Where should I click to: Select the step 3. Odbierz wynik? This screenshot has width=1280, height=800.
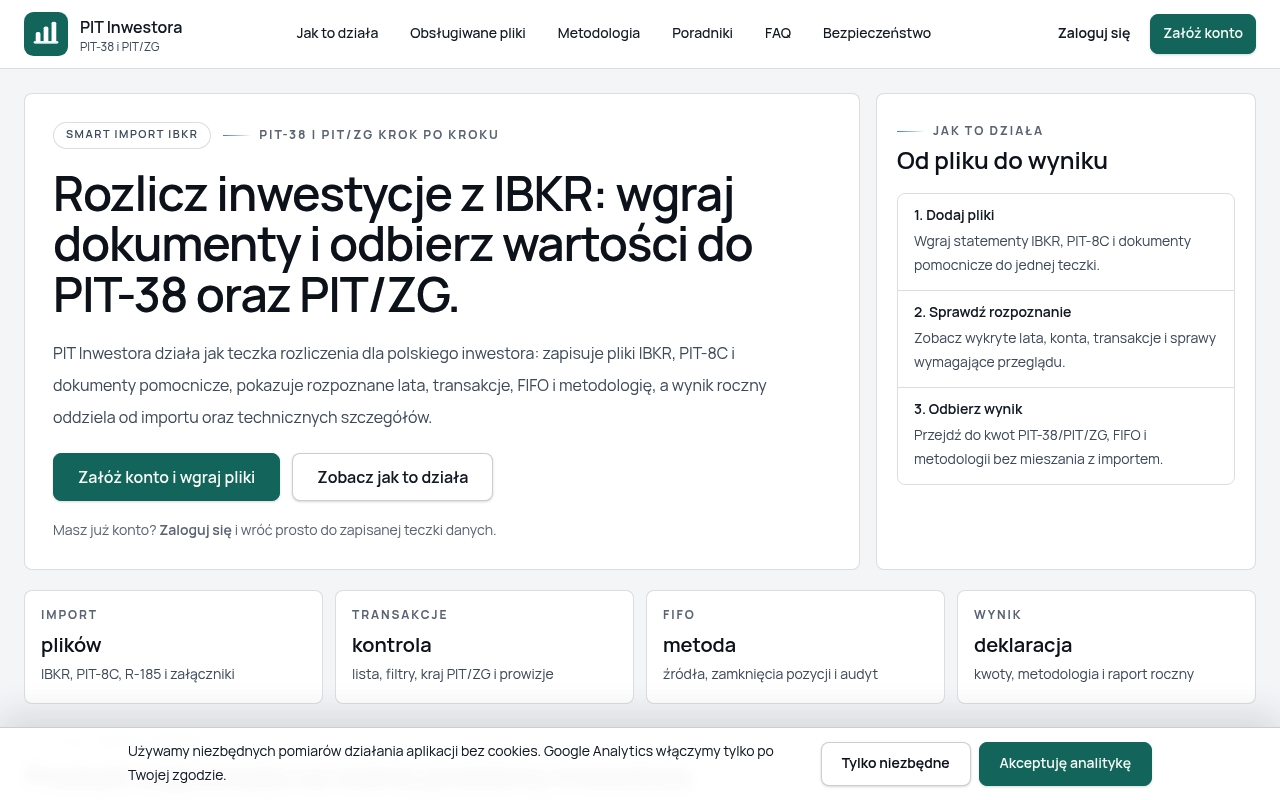pyautogui.click(x=1066, y=436)
